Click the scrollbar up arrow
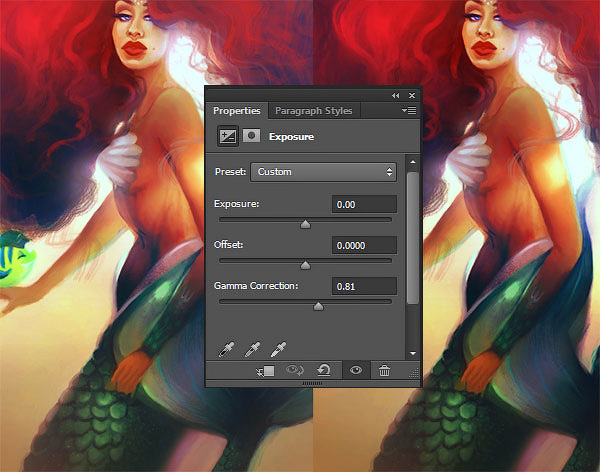This screenshot has height=472, width=600. point(413,162)
